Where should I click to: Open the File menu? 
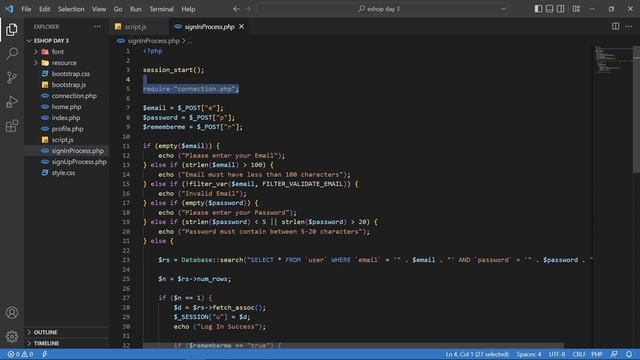(x=26, y=9)
